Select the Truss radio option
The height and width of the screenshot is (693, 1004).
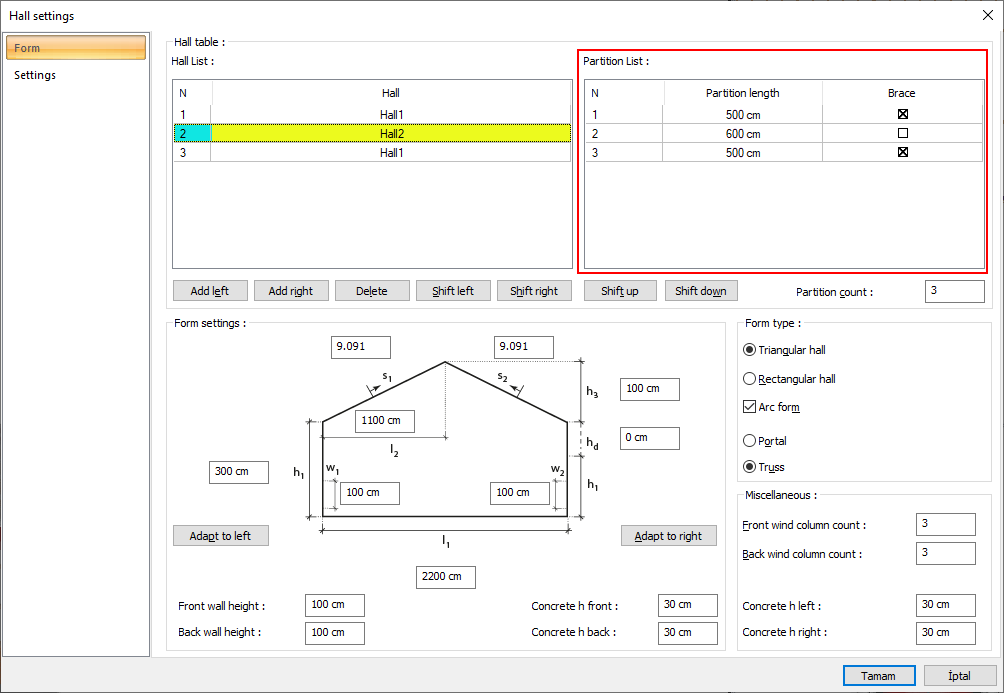click(750, 467)
